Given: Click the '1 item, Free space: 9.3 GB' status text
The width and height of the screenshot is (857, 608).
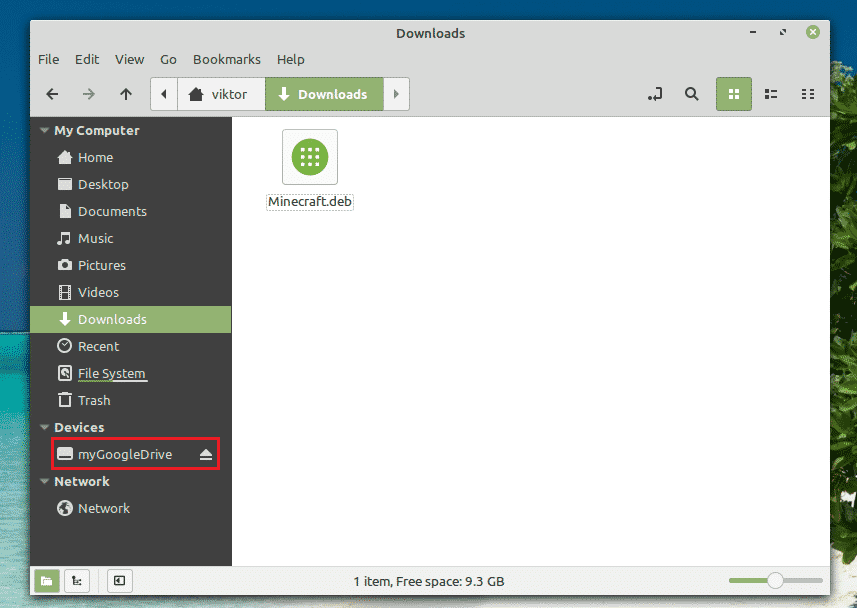Looking at the screenshot, I should tap(428, 581).
